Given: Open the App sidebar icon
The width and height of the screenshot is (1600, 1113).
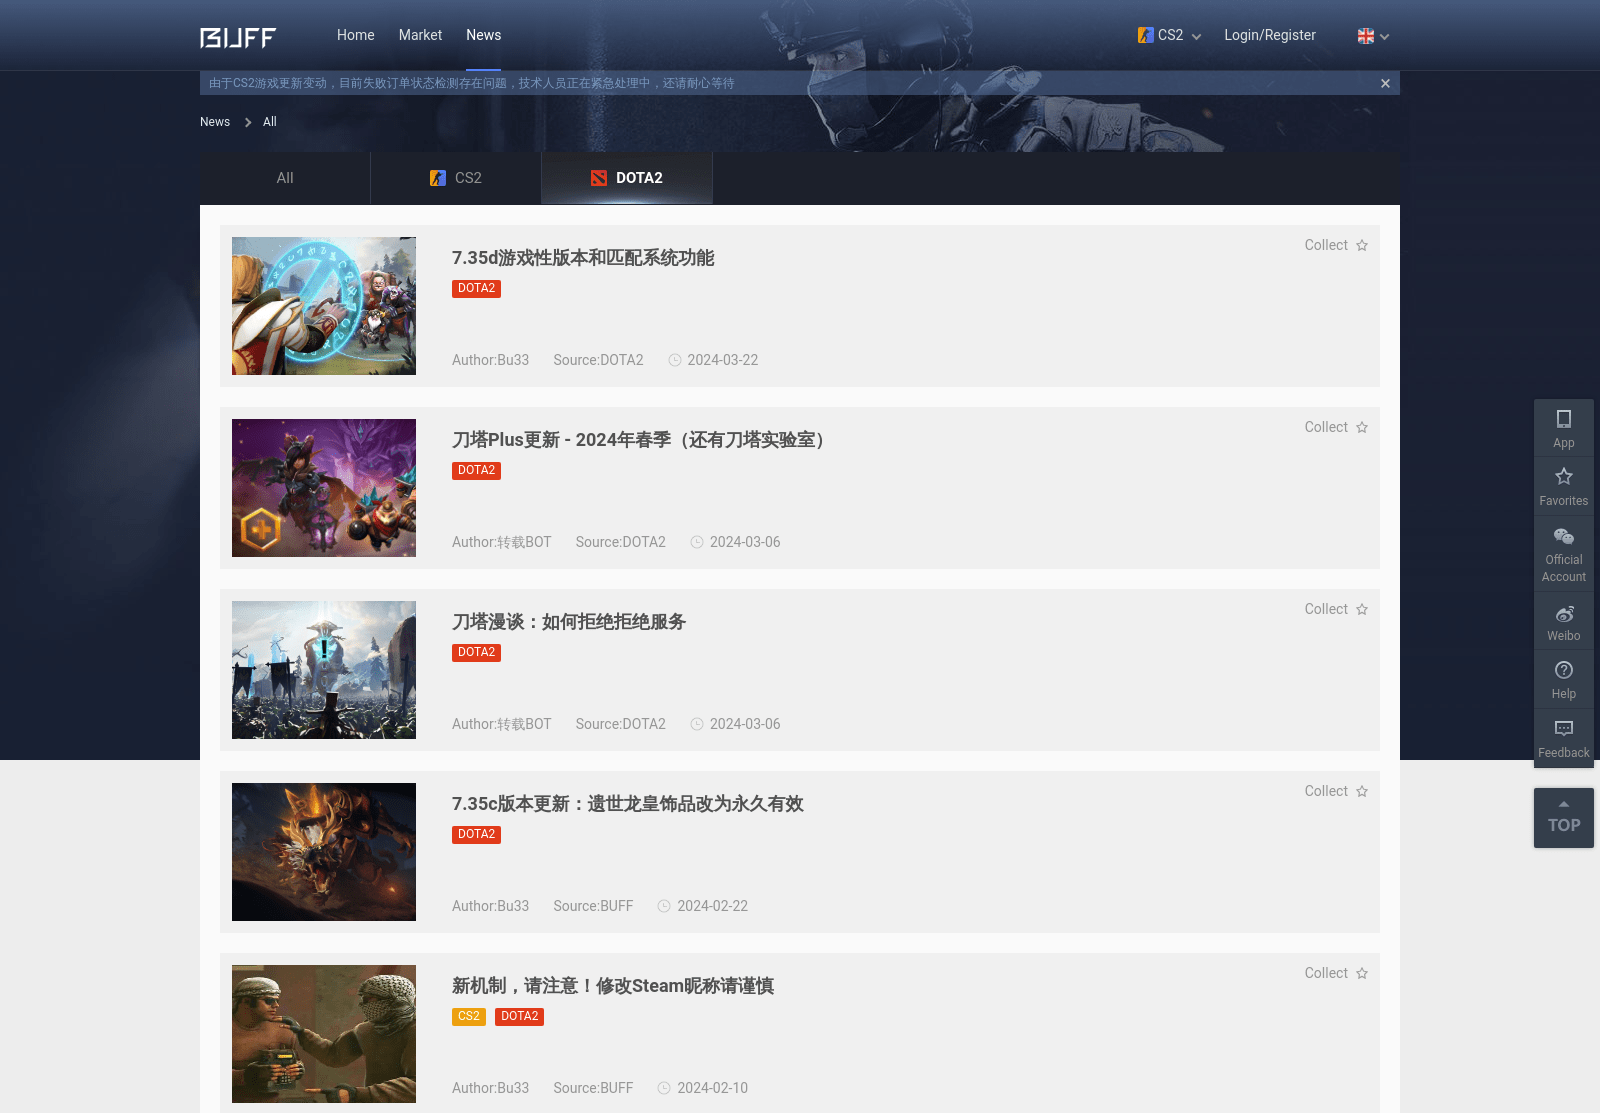Looking at the screenshot, I should click(x=1564, y=428).
